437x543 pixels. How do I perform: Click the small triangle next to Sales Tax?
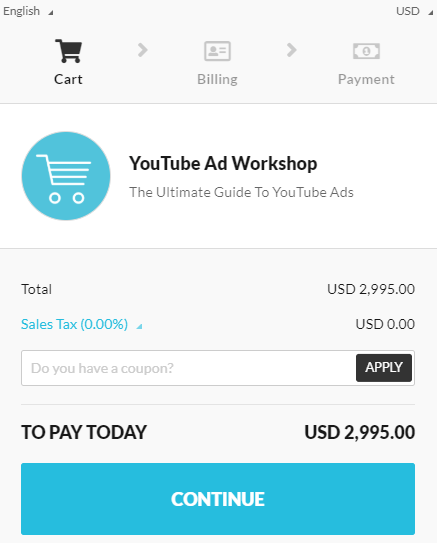coord(139,326)
